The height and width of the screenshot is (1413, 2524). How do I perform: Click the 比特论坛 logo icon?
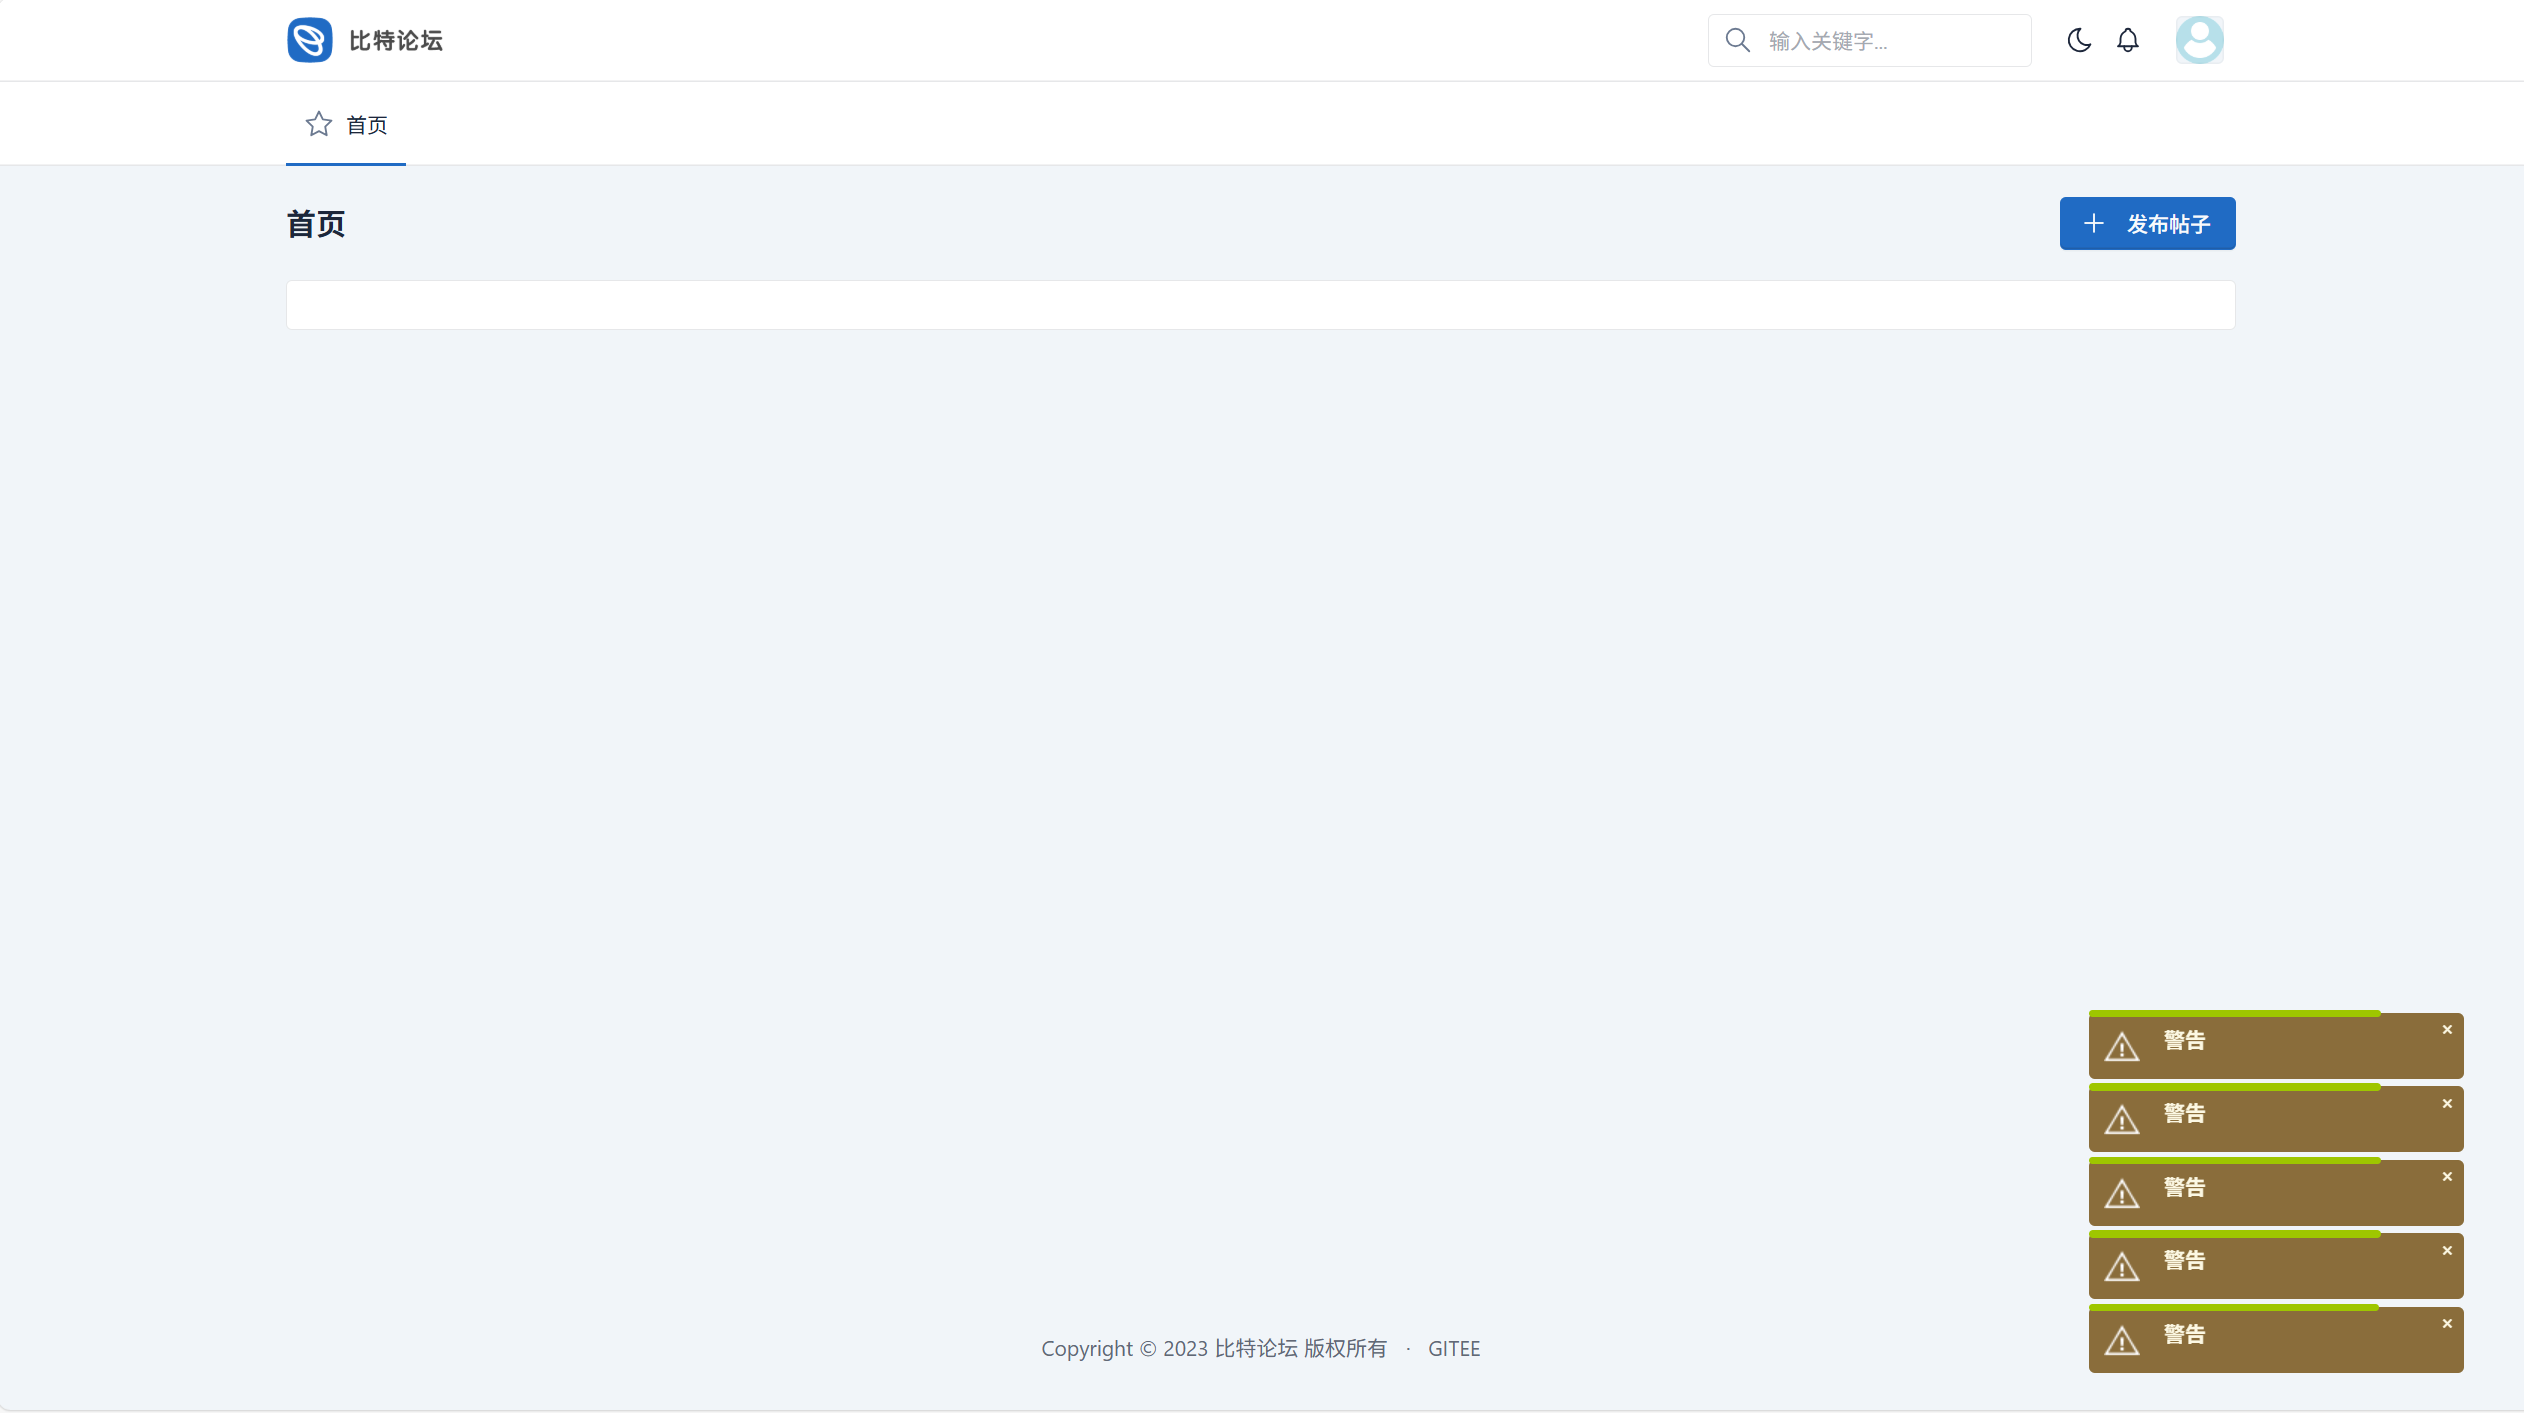pos(309,40)
